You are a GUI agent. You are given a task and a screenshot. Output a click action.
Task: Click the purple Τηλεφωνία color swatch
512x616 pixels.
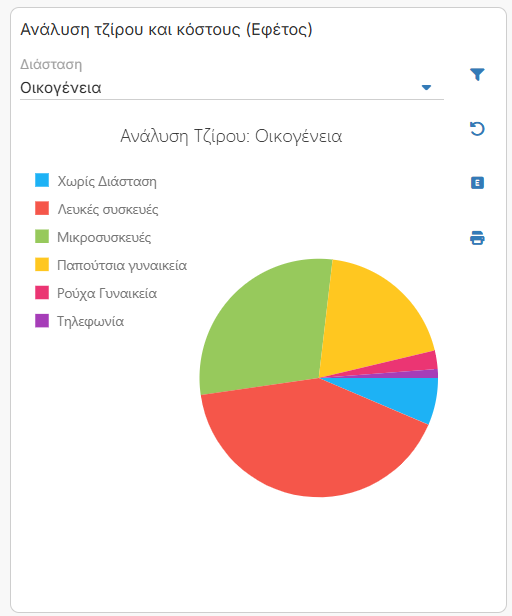(42, 321)
